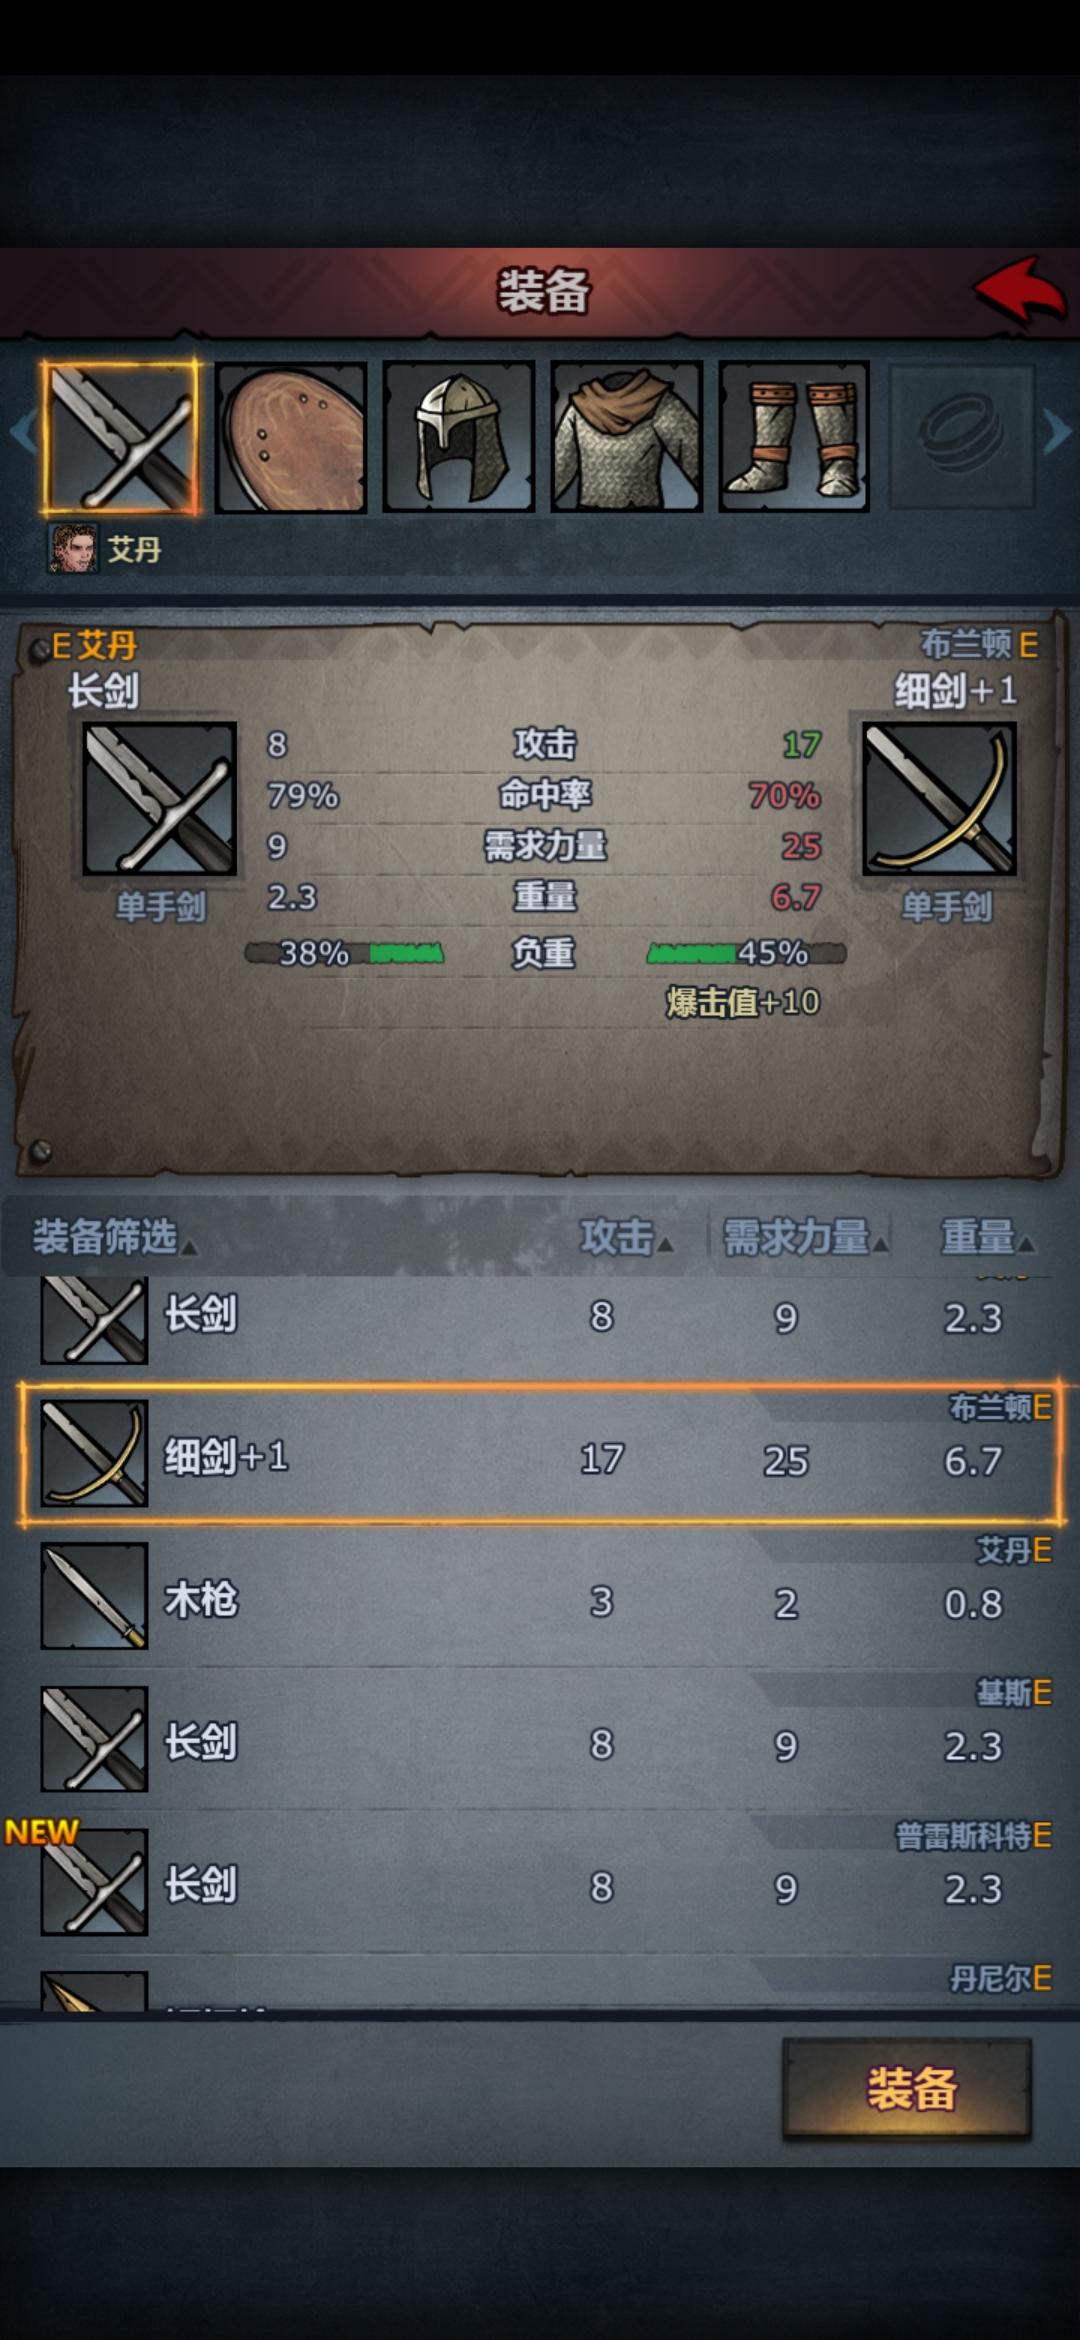The width and height of the screenshot is (1080, 2340).
Task: Select the boots equipment slot
Action: (794, 437)
